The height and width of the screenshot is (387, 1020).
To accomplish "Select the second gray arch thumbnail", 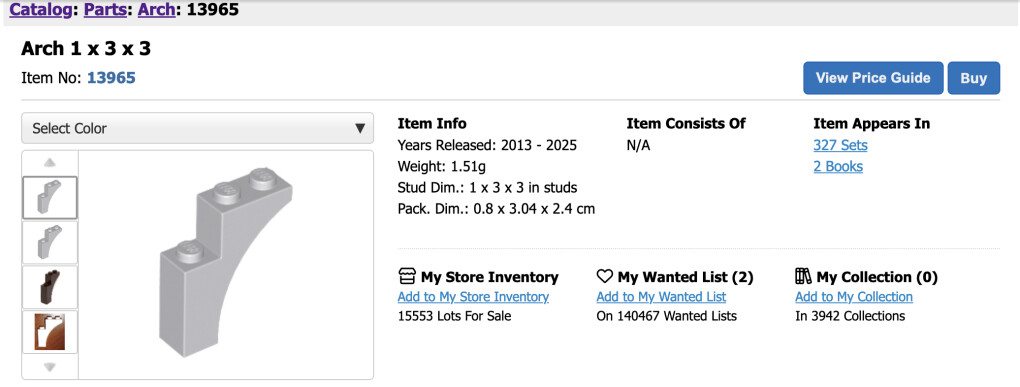I will 50,243.
